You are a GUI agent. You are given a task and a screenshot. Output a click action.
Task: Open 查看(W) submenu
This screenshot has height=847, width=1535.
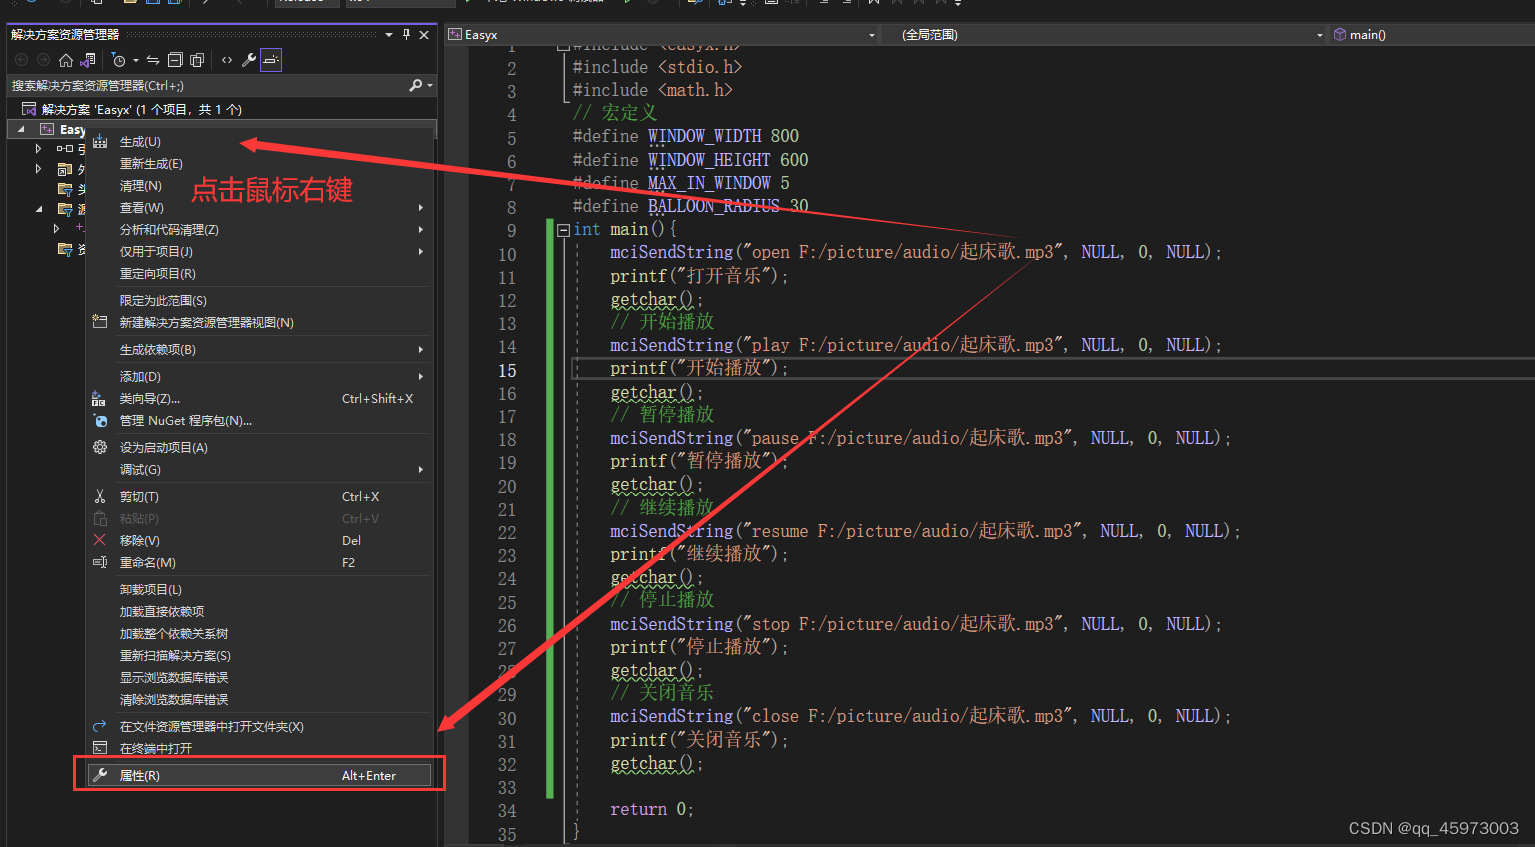point(260,208)
